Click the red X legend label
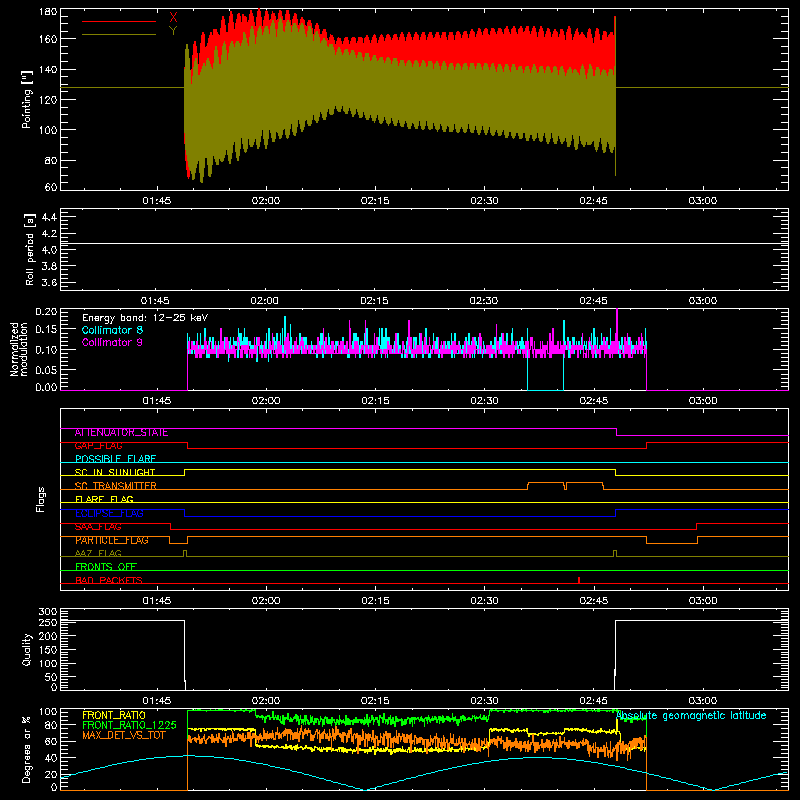 (173, 18)
